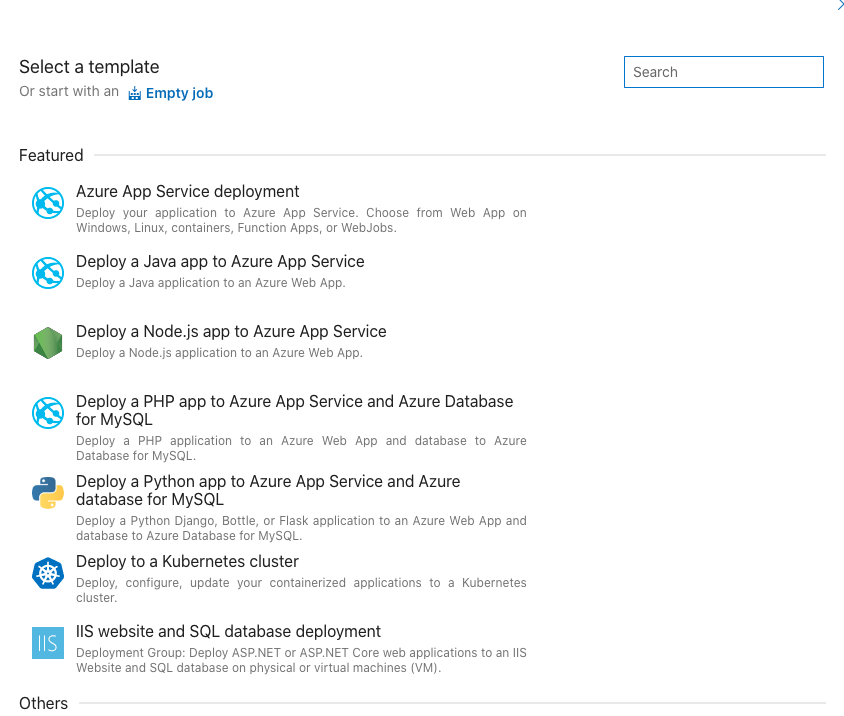Screen dimensions: 844x716
Task: Click the PHP app Azure globe icon
Action: tap(48, 413)
